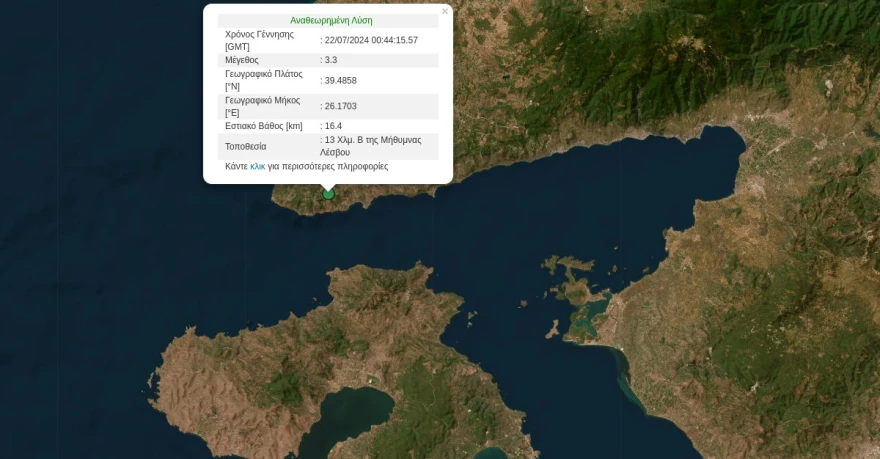Click the 'Τοποθεσία' row label
Viewport: 880px width, 459px height.
[246, 146]
